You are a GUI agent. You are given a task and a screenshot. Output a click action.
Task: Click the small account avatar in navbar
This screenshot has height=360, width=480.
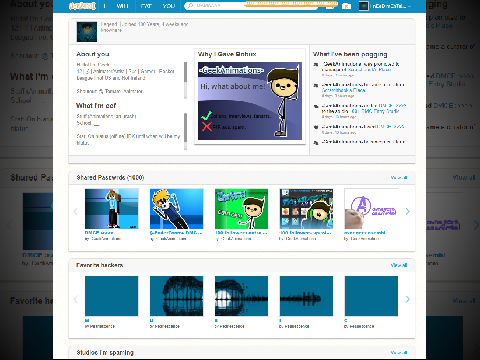point(364,6)
